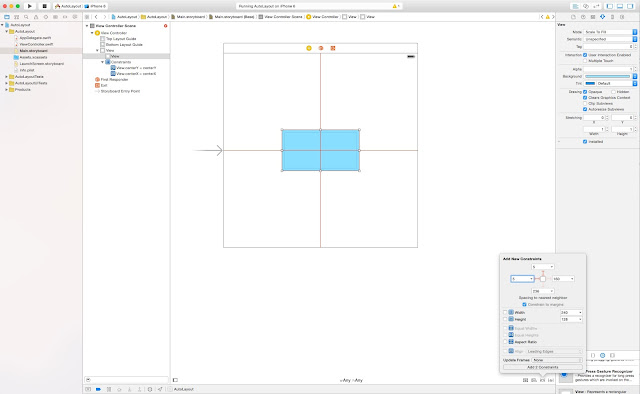
Task: Go back in editor history
Action: pos(96,17)
